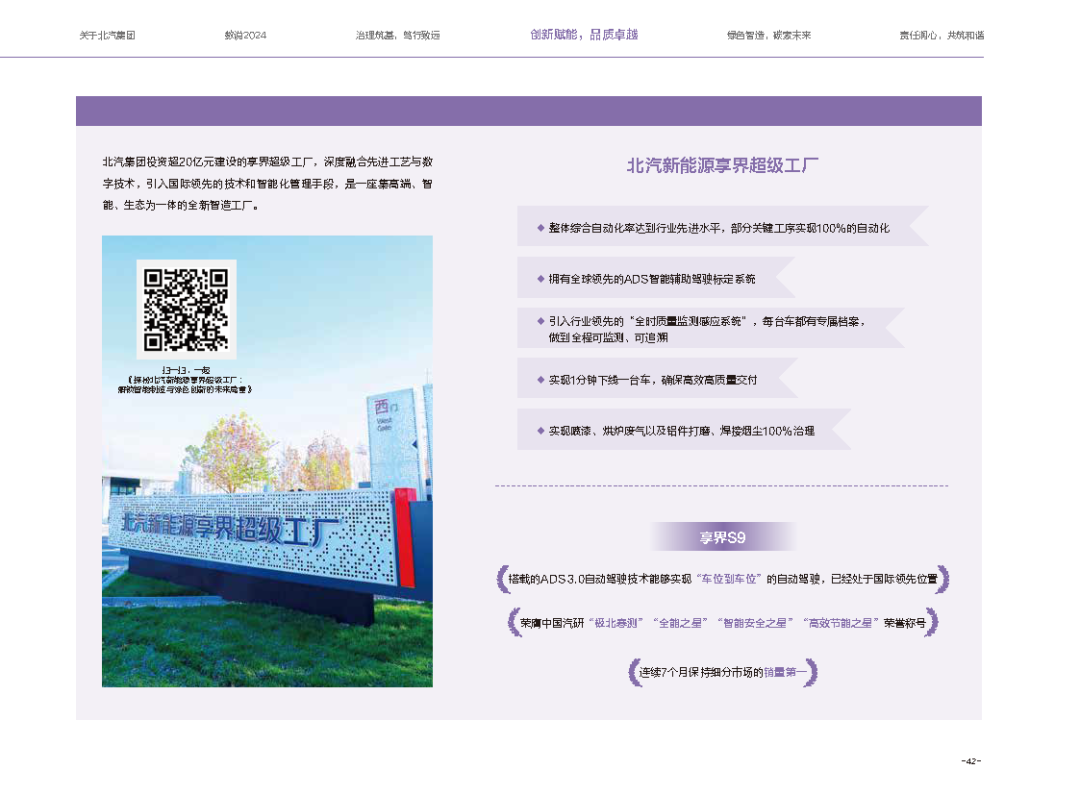The height and width of the screenshot is (795, 1080).
Task: Open the 关于北汽集团 section tab
Action: point(107,35)
